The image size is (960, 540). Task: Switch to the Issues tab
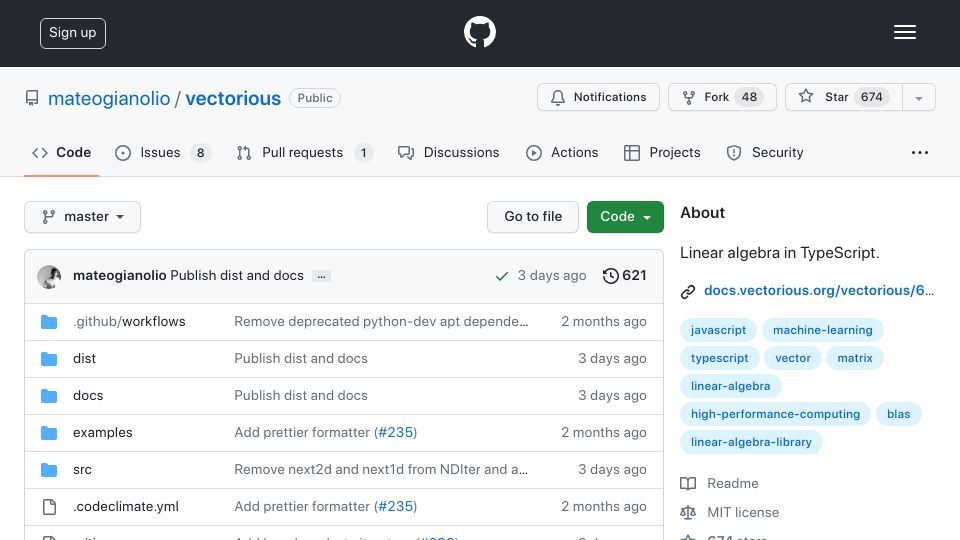pos(162,152)
